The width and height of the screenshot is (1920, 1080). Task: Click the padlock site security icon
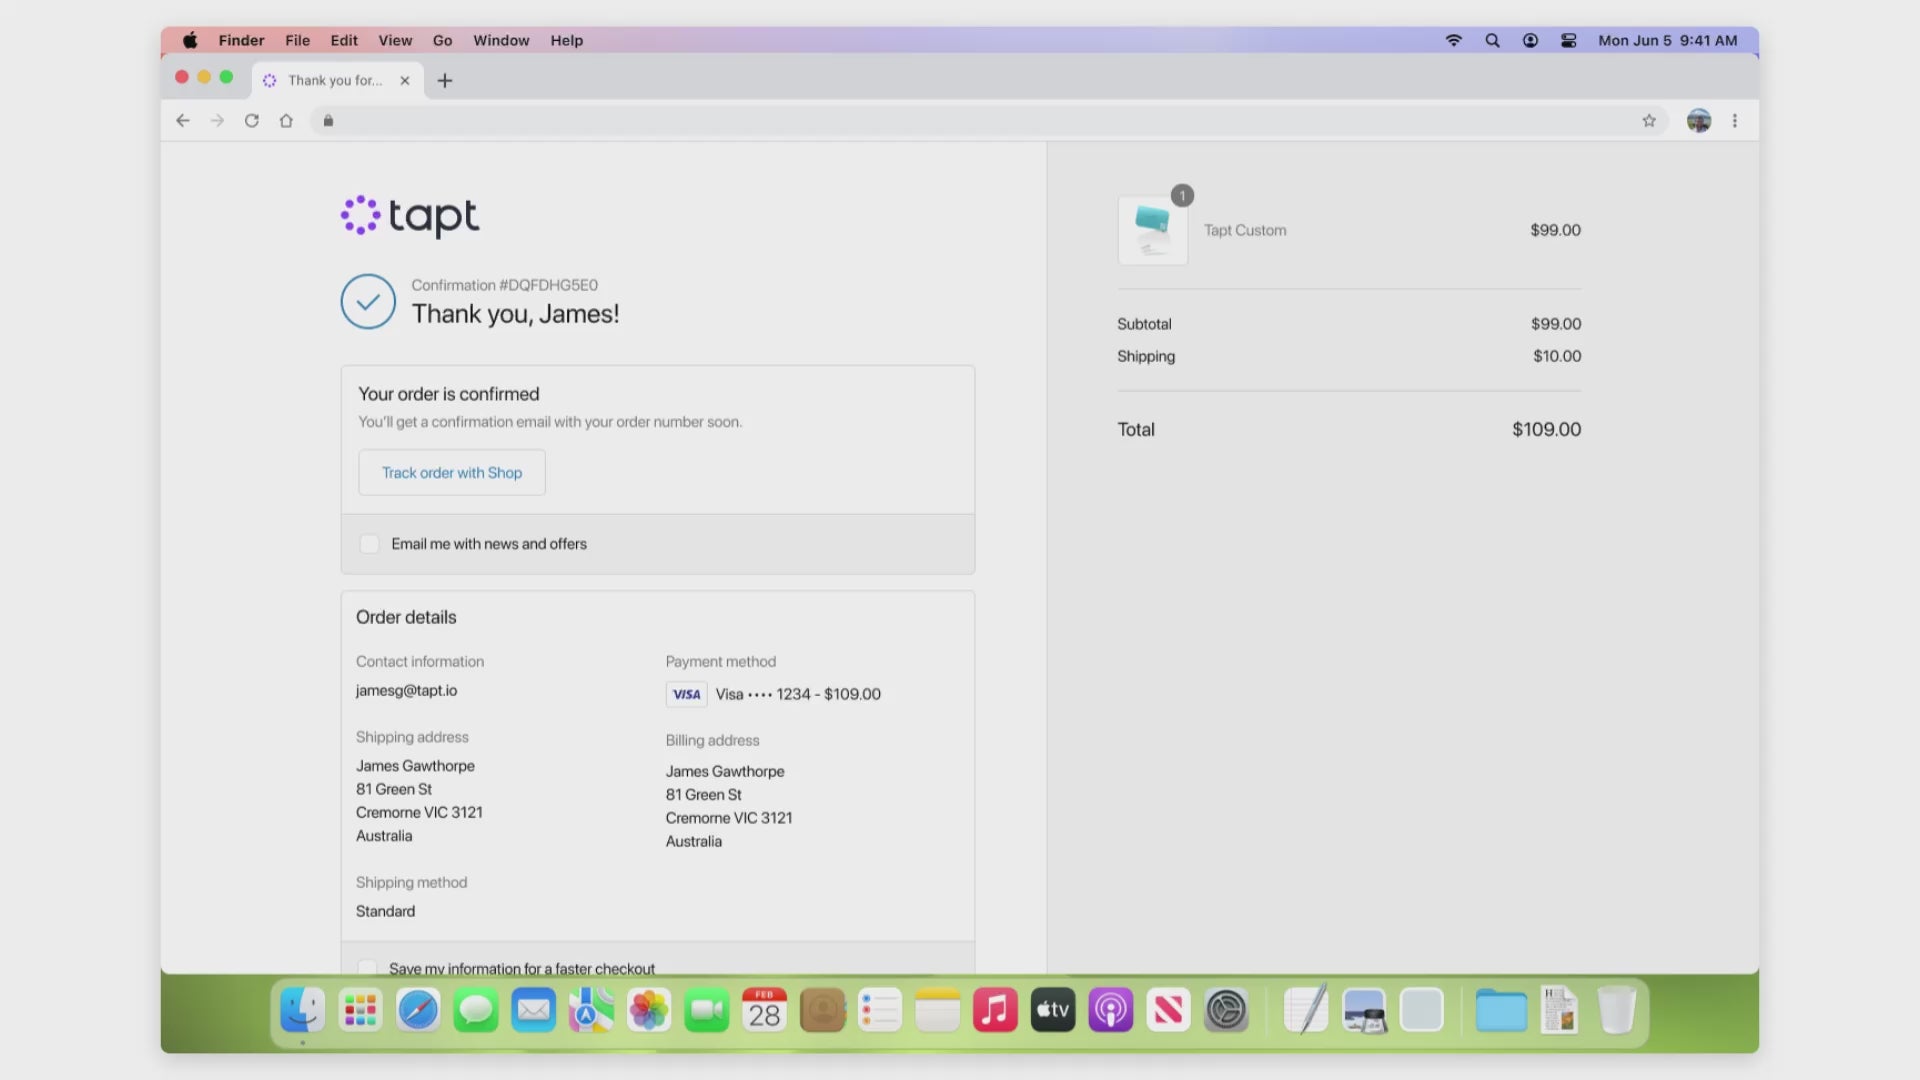click(328, 121)
